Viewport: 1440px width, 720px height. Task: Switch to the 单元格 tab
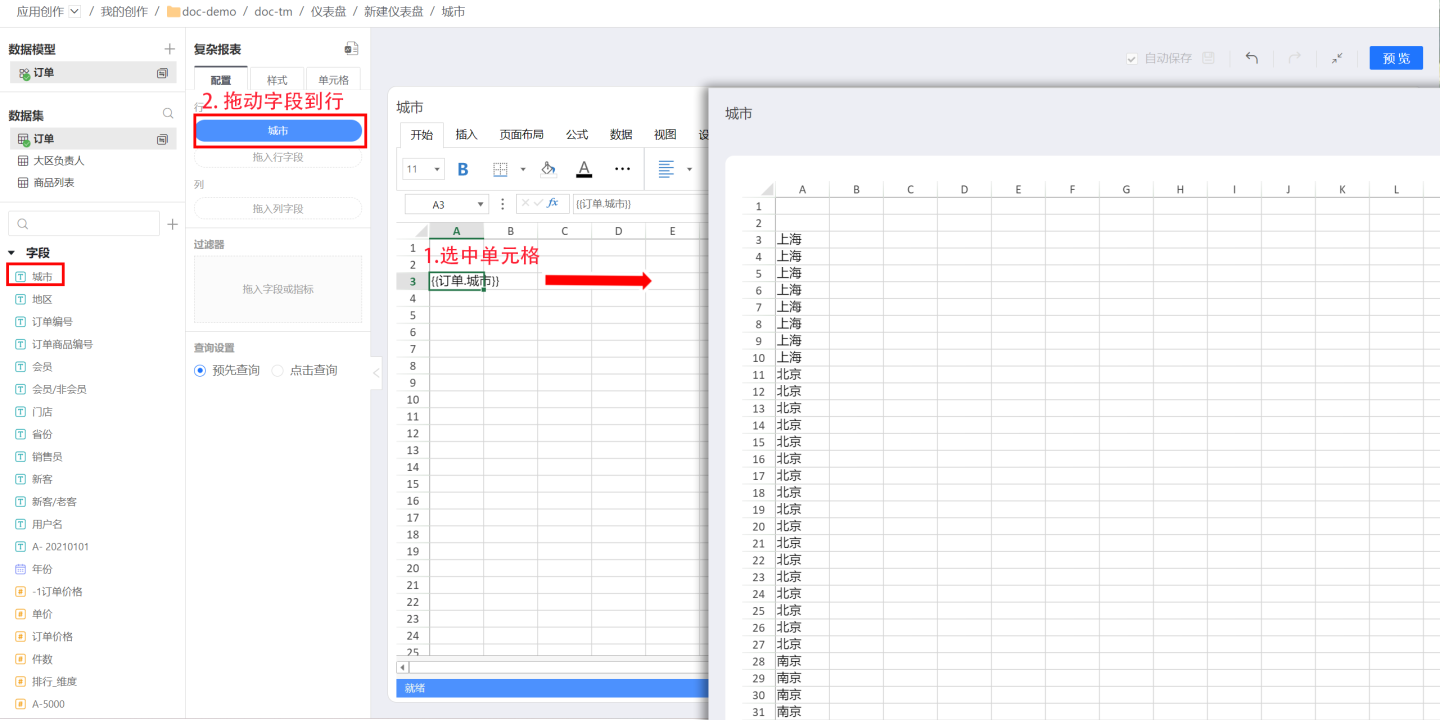point(333,80)
